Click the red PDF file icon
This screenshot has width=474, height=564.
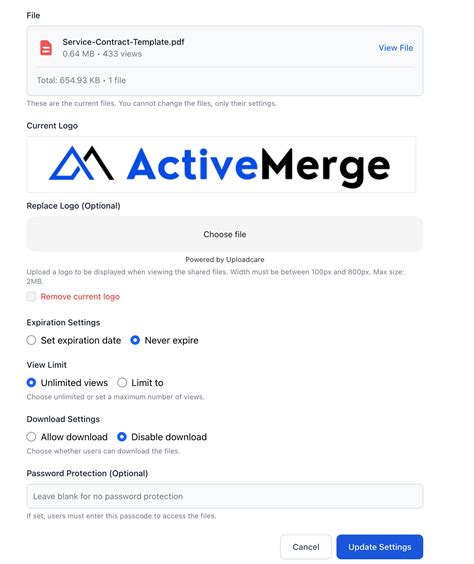46,48
